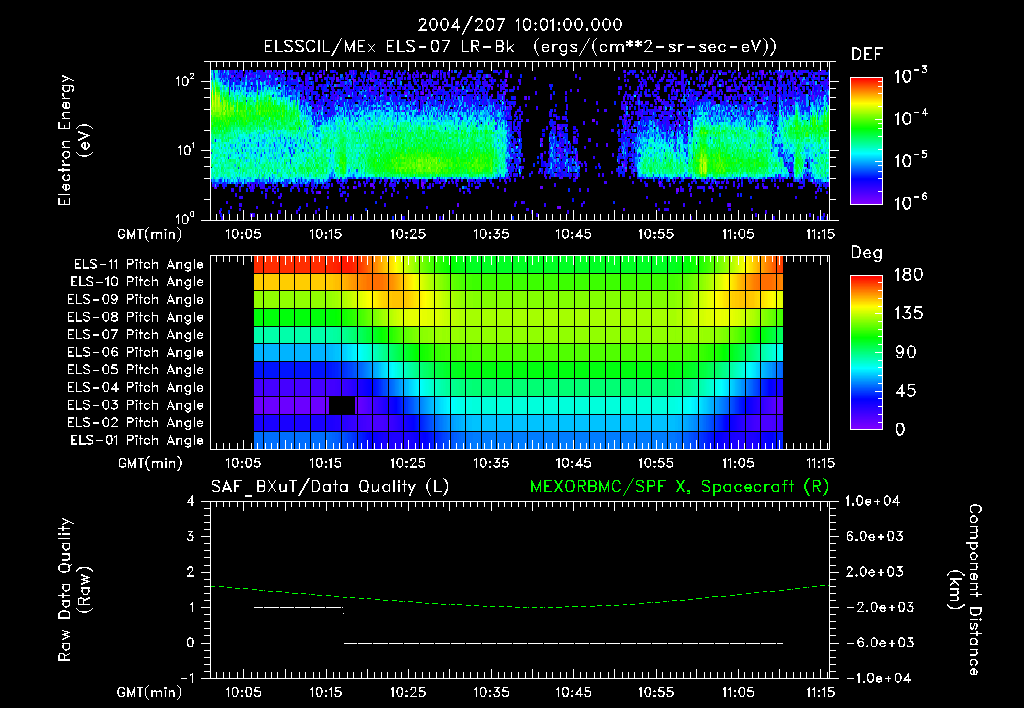
Task: Click the '2.0e+03' right axis value
Action: (x=875, y=571)
